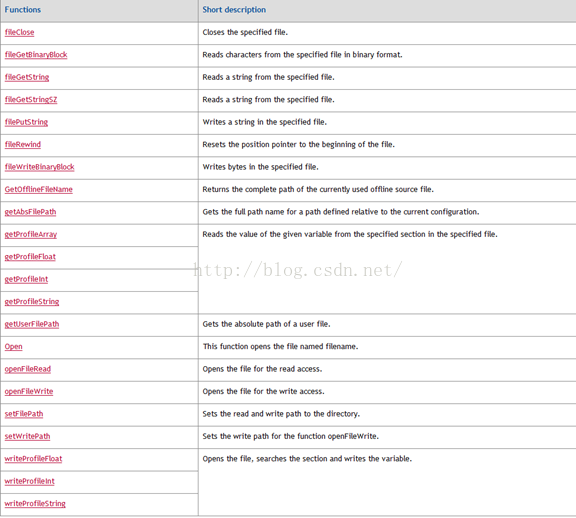Click the fileGetBinaryBlock link

(x=36, y=55)
